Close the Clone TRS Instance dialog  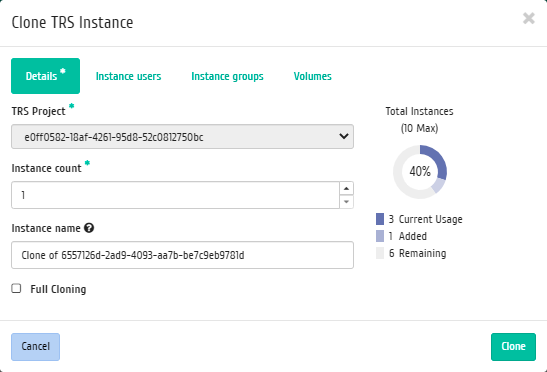(529, 18)
